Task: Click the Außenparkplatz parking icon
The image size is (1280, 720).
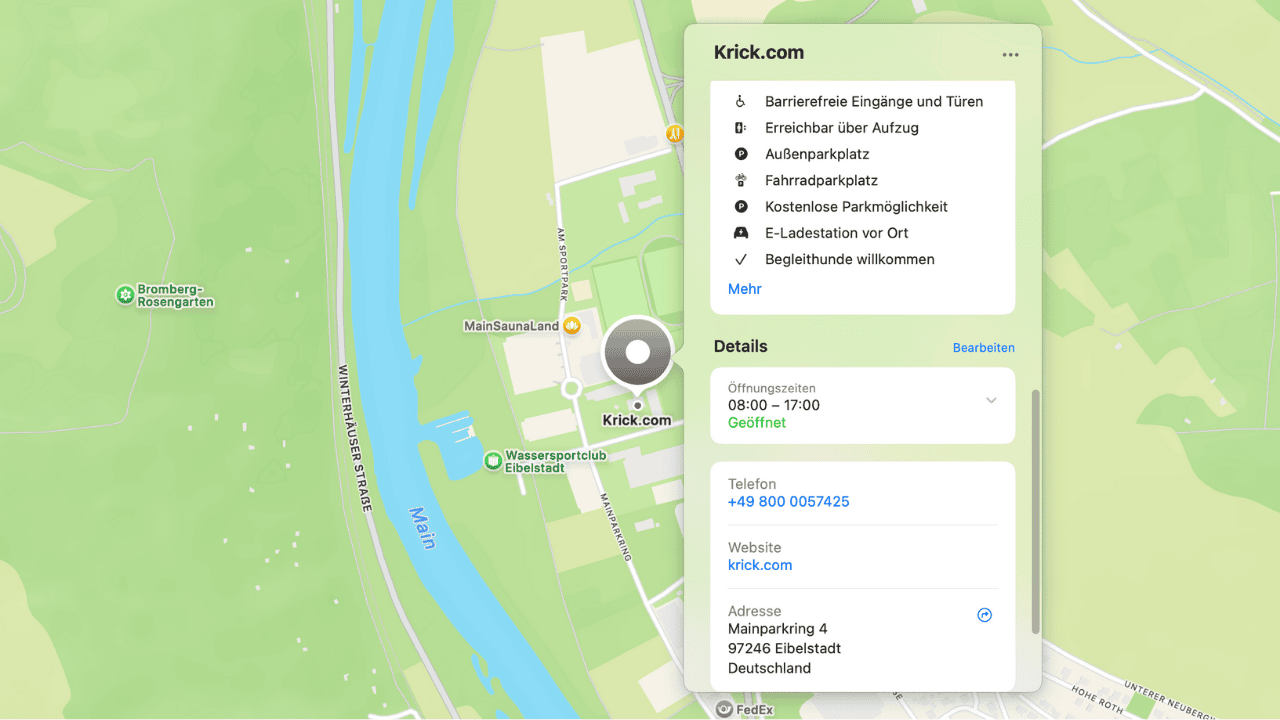Action: 741,154
